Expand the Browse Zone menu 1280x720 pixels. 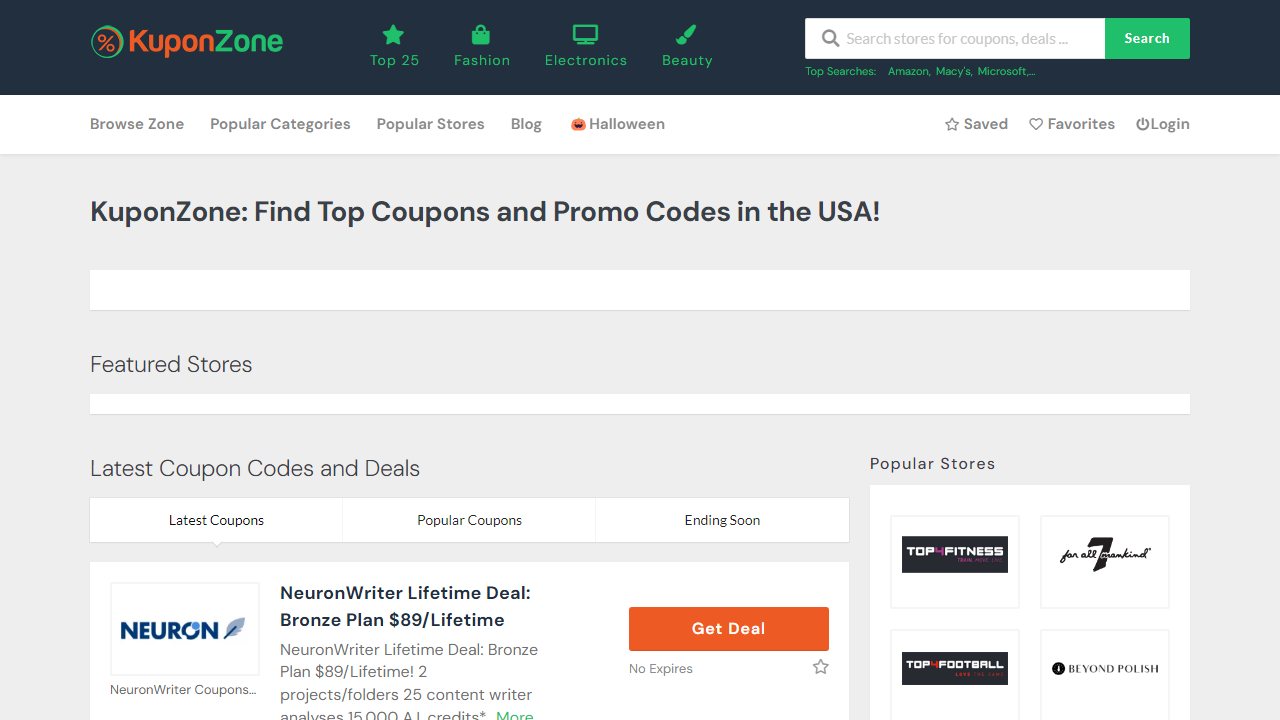137,124
